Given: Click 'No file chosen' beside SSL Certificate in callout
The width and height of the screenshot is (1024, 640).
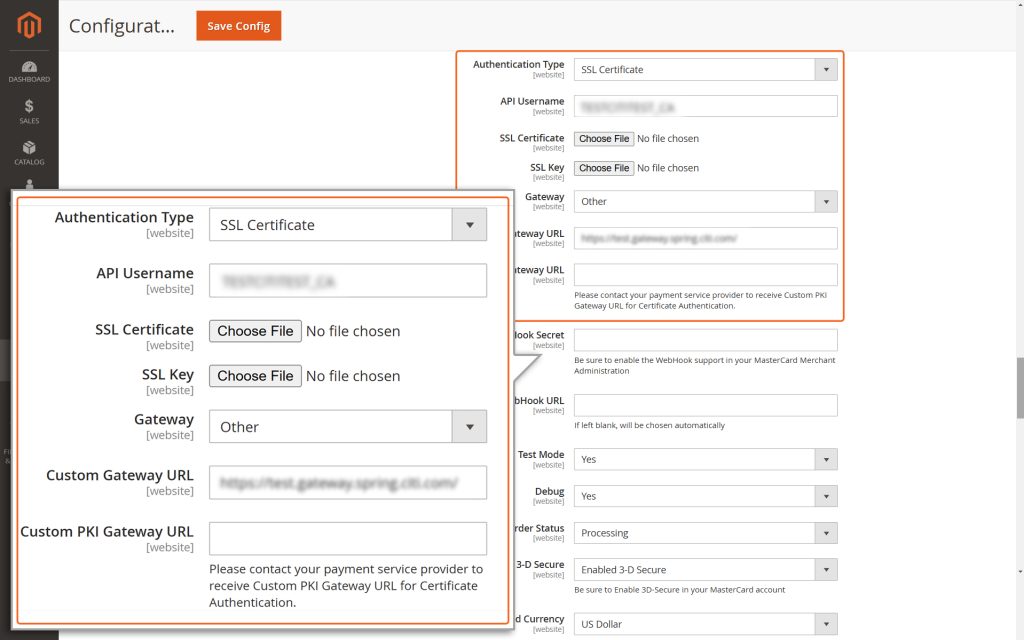Looking at the screenshot, I should (353, 331).
